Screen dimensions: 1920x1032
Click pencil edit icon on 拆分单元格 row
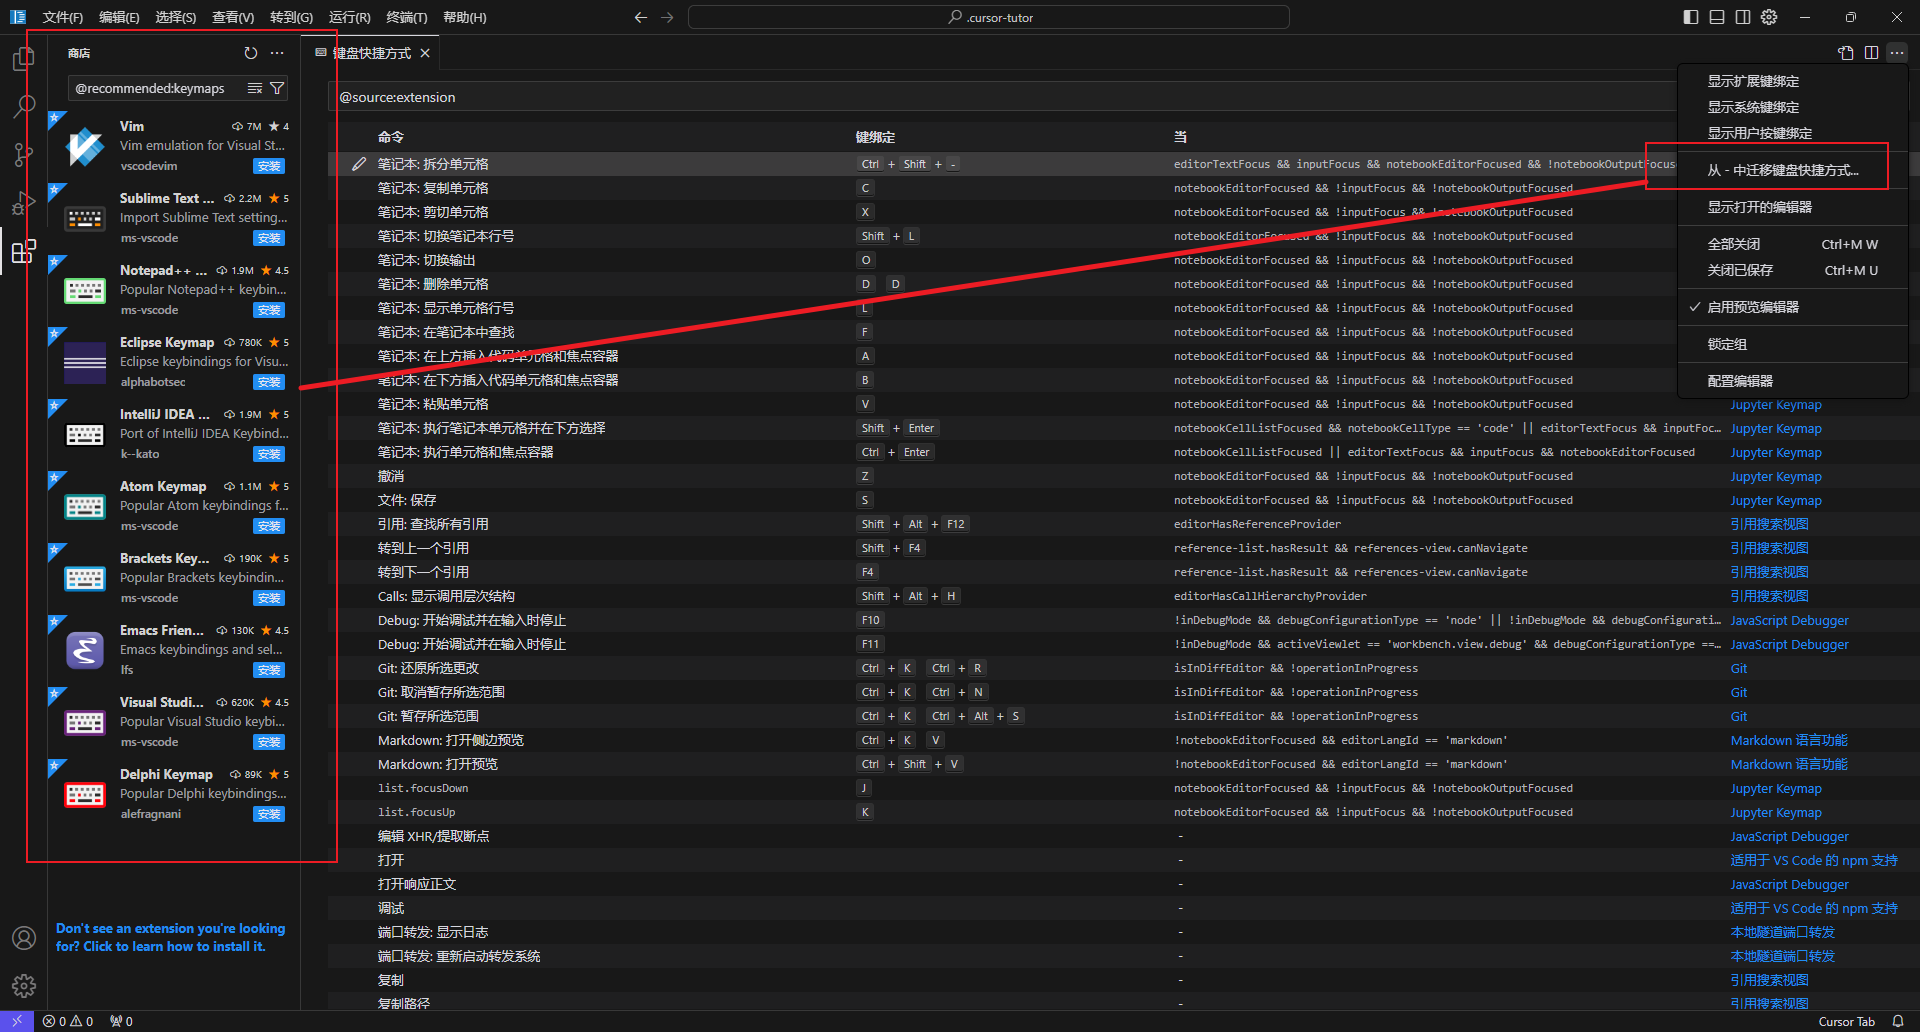pos(359,164)
